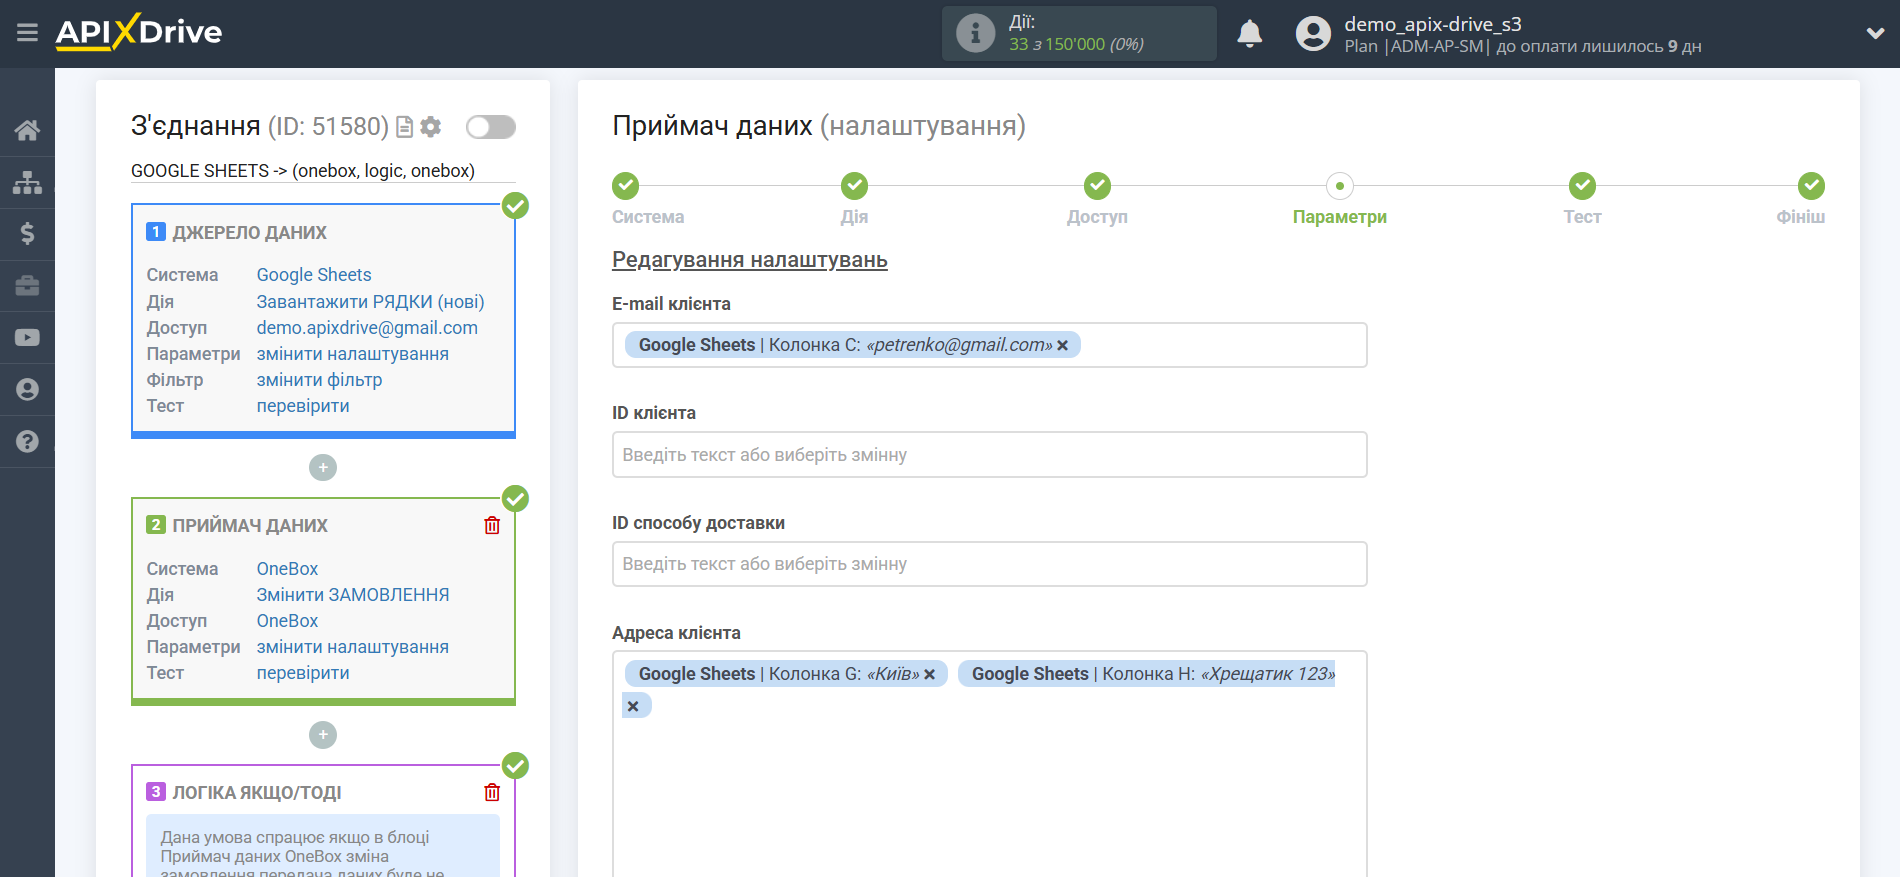Add a block after Джерело даних
The width and height of the screenshot is (1900, 877).
coord(323,467)
